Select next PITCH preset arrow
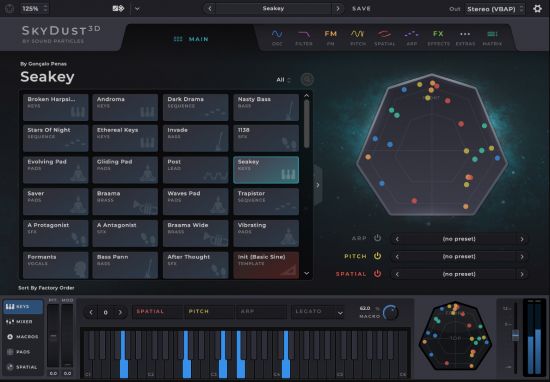550x382 pixels. [522, 257]
